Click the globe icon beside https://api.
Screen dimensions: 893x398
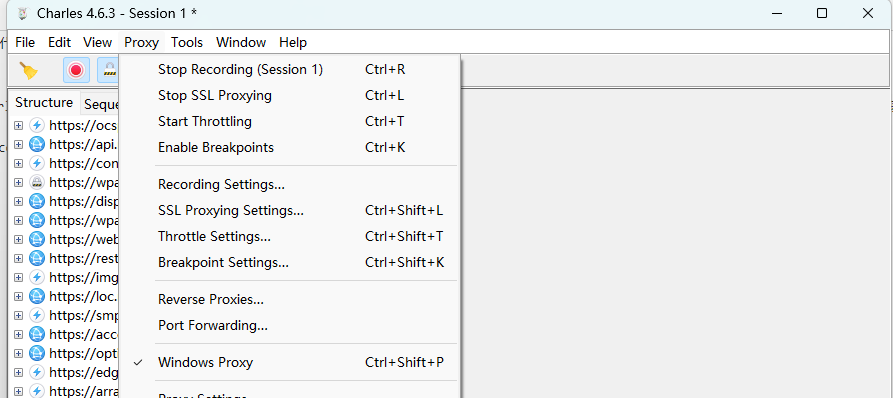[x=36, y=144]
